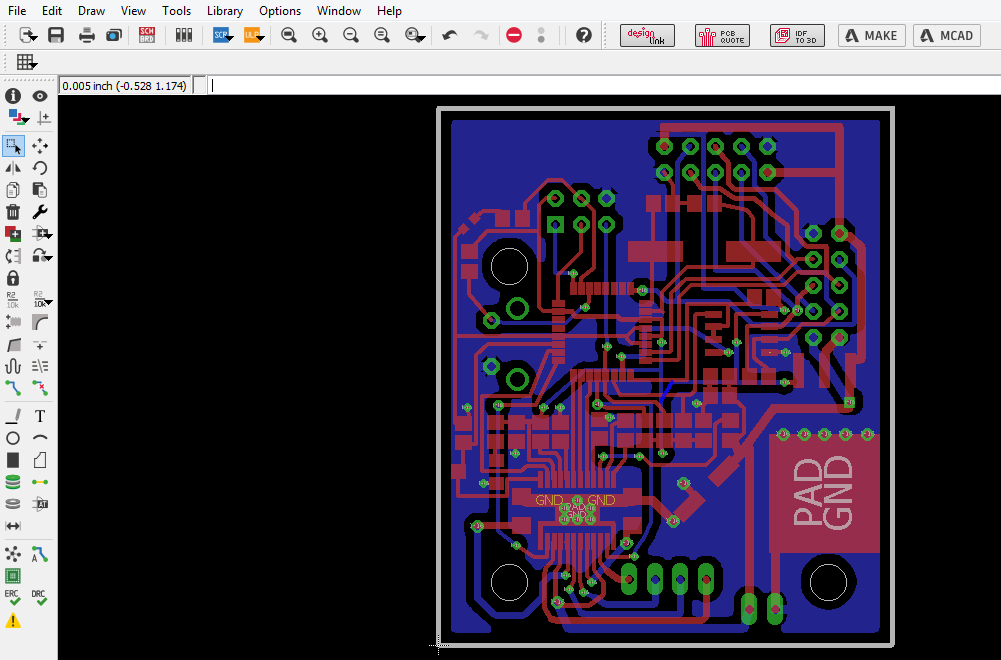Select the Line draw tool
Screen dimensions: 1001x660
[13, 416]
